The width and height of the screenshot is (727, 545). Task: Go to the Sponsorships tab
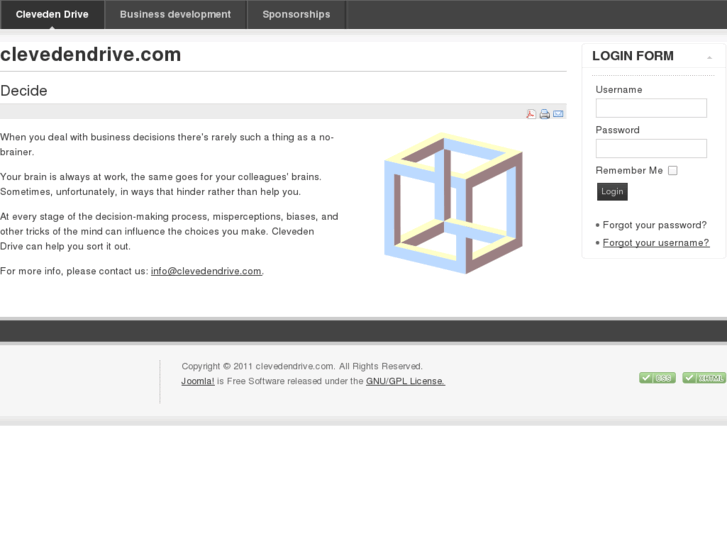(x=296, y=14)
